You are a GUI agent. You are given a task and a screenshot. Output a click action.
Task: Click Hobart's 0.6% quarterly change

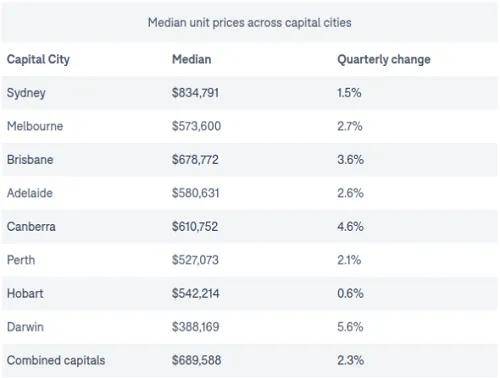pyautogui.click(x=350, y=294)
